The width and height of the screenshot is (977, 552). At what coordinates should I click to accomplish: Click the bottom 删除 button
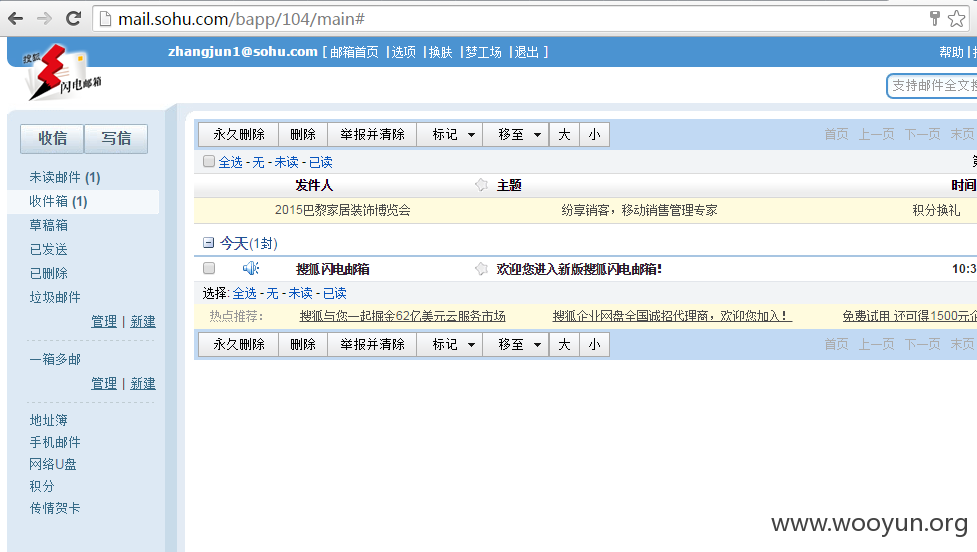coord(303,345)
